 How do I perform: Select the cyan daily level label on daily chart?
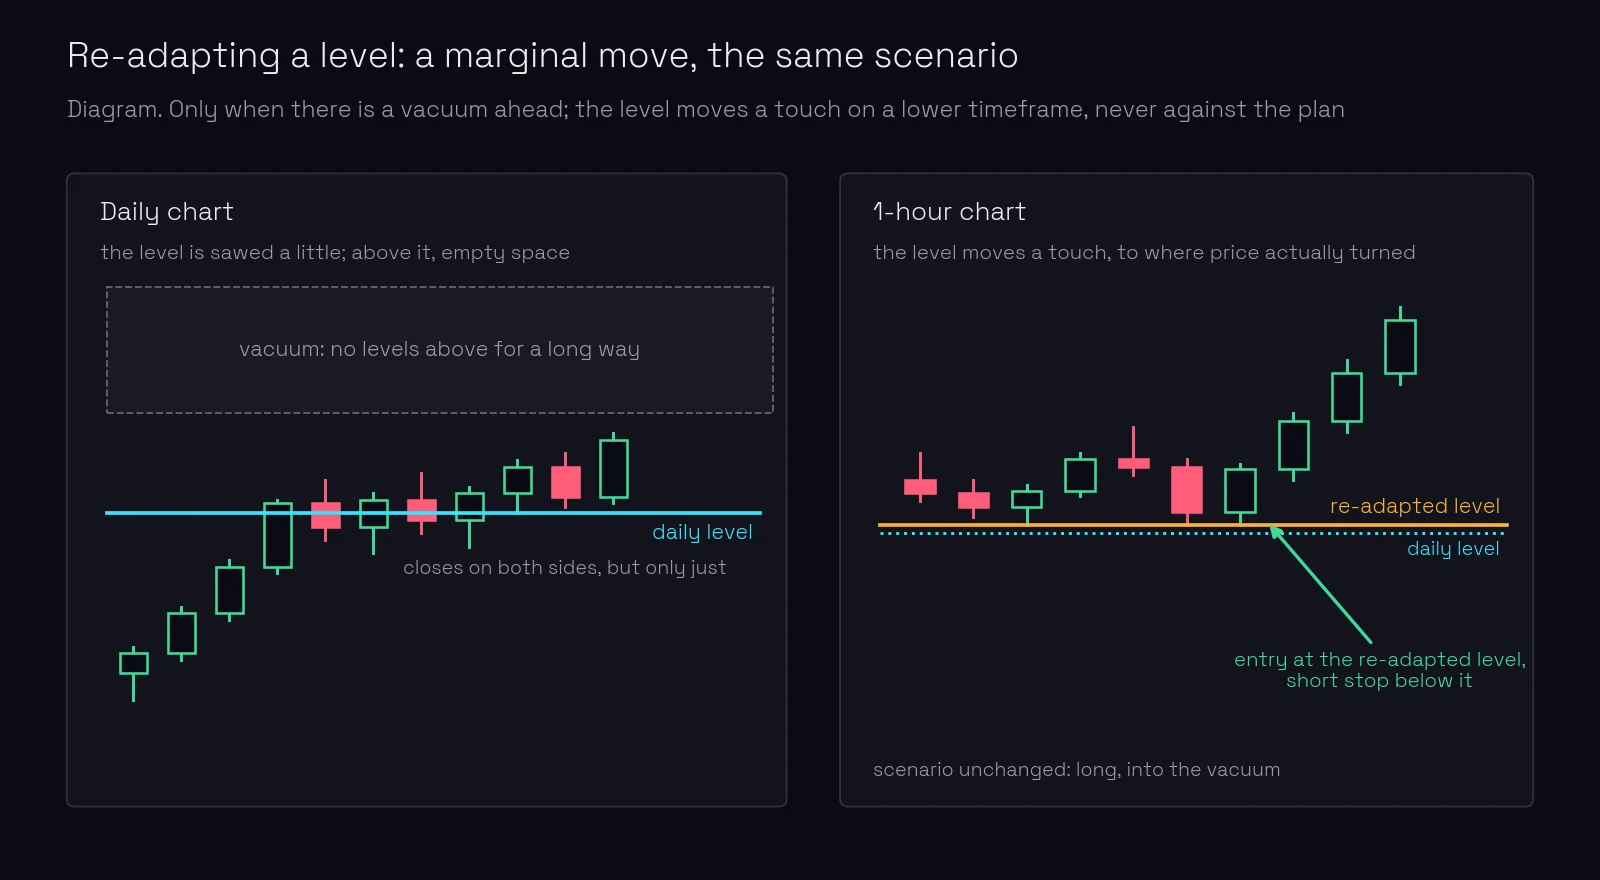point(702,532)
